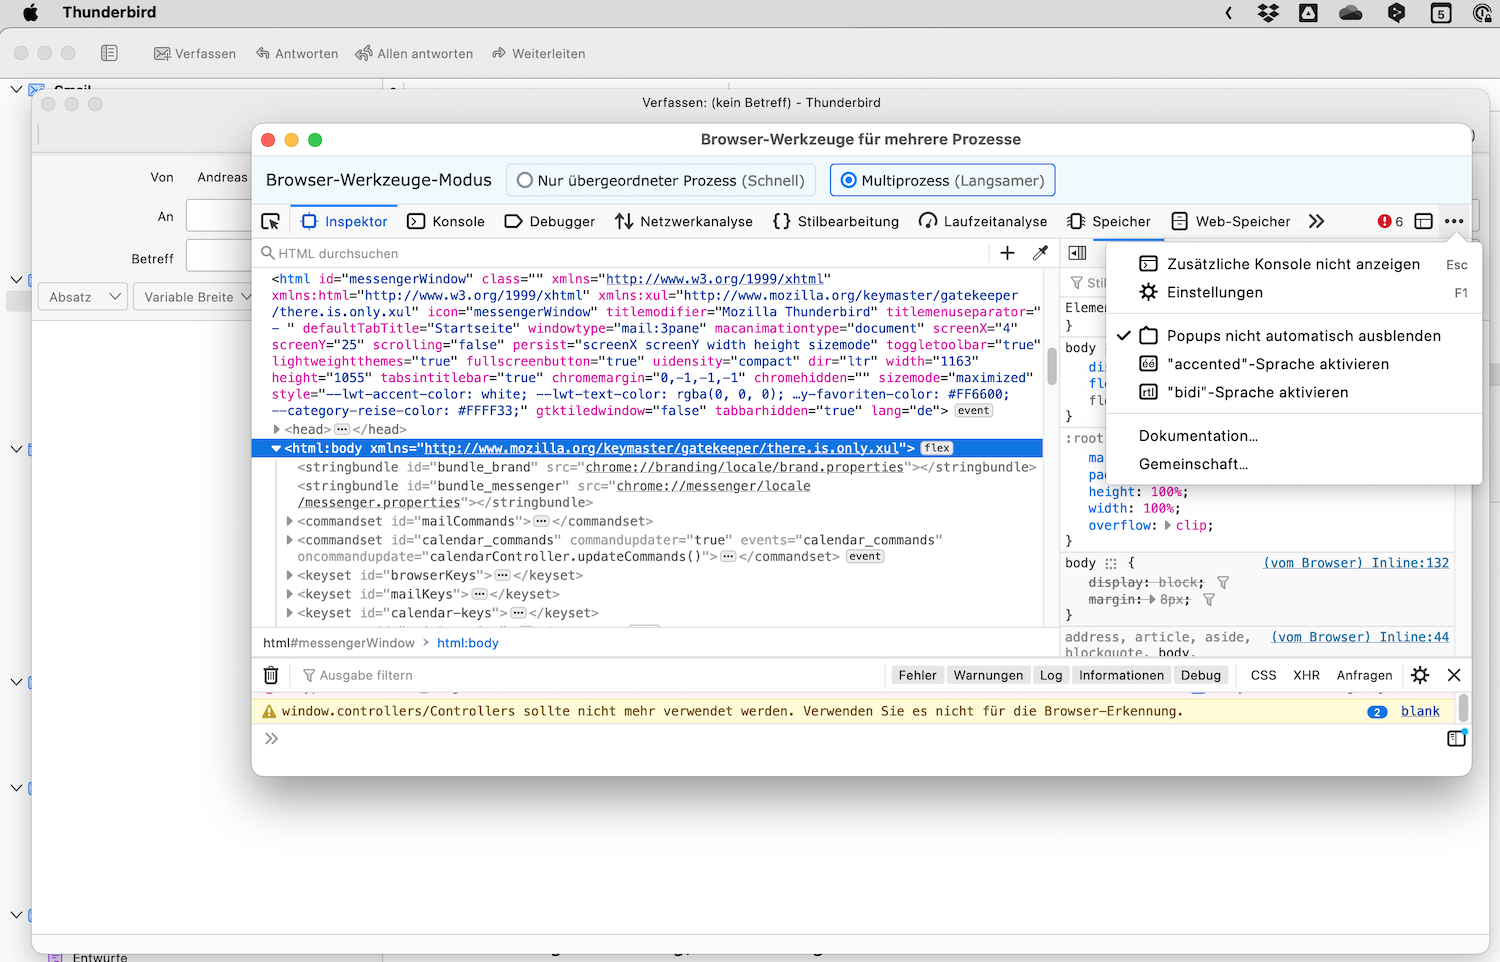
Task: Expand the mailCommands commandset node
Action: (x=290, y=521)
